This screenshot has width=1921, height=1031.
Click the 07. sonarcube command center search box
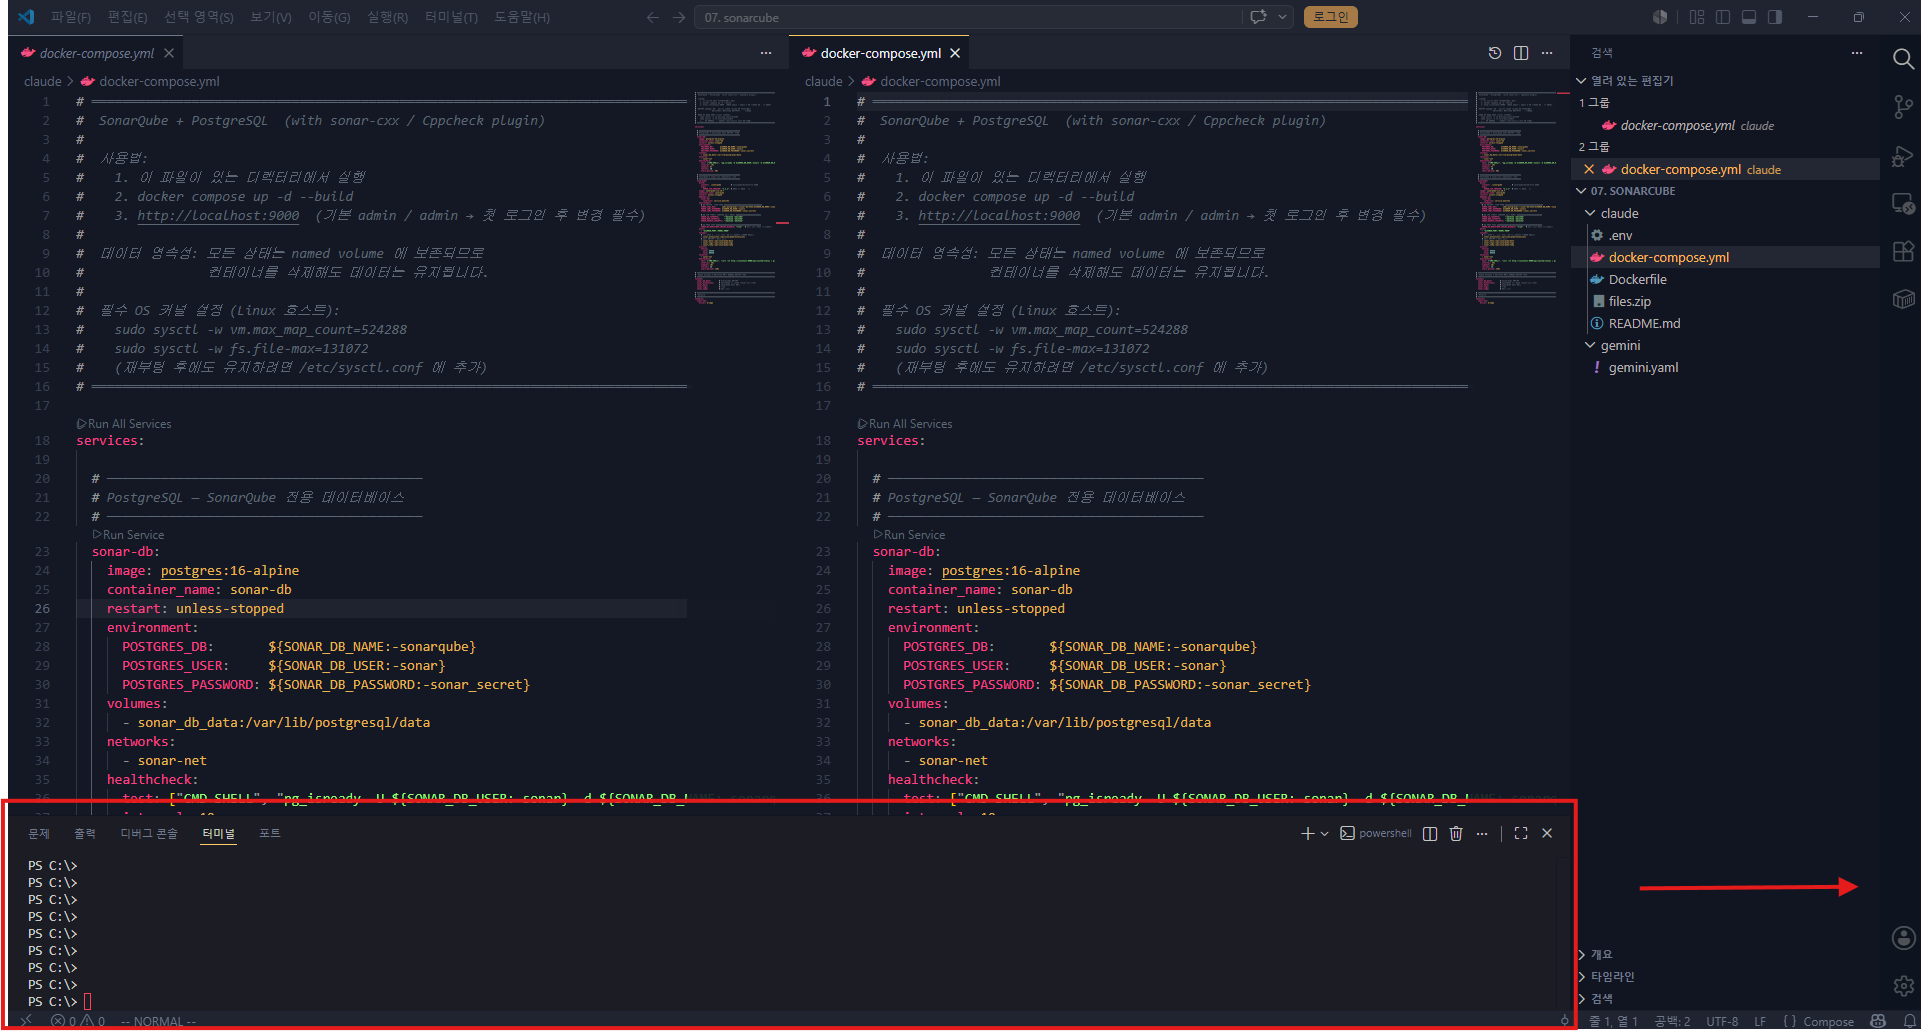(x=968, y=17)
